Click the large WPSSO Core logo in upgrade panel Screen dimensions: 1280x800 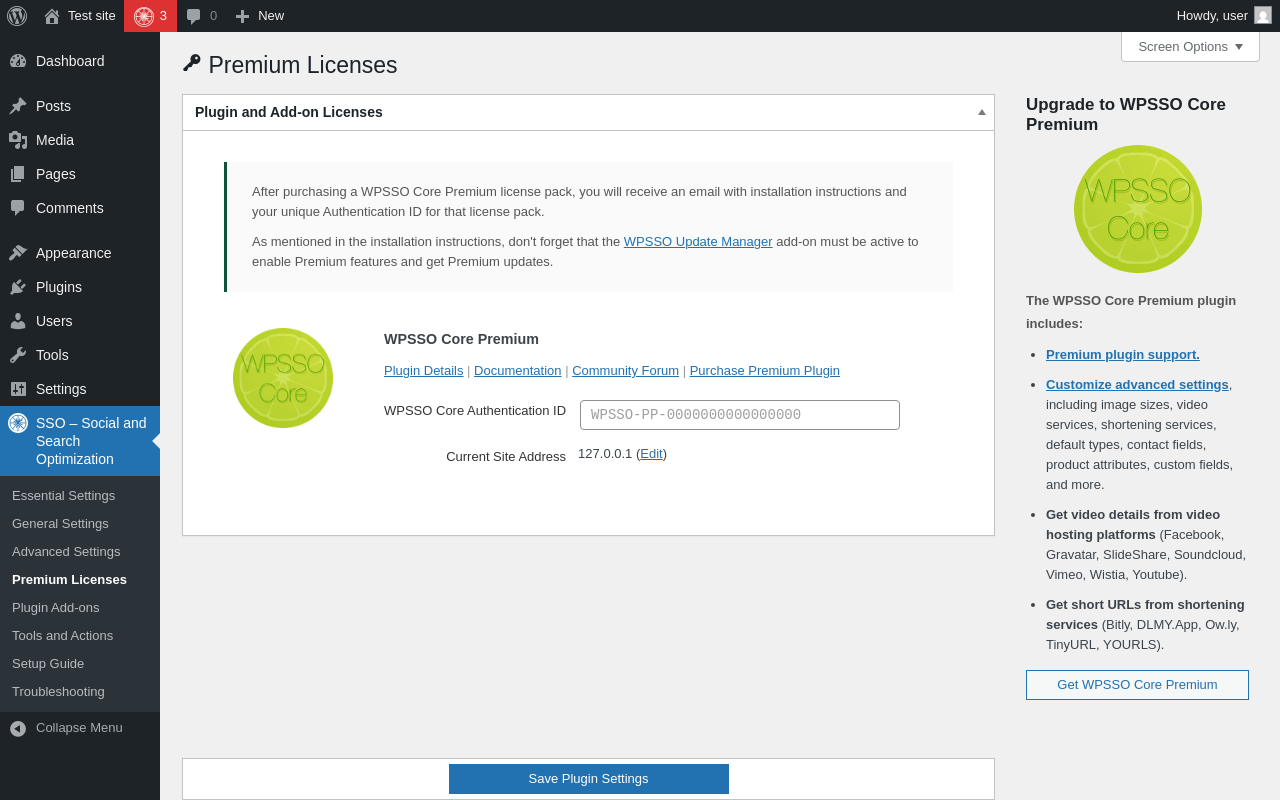pyautogui.click(x=1138, y=209)
